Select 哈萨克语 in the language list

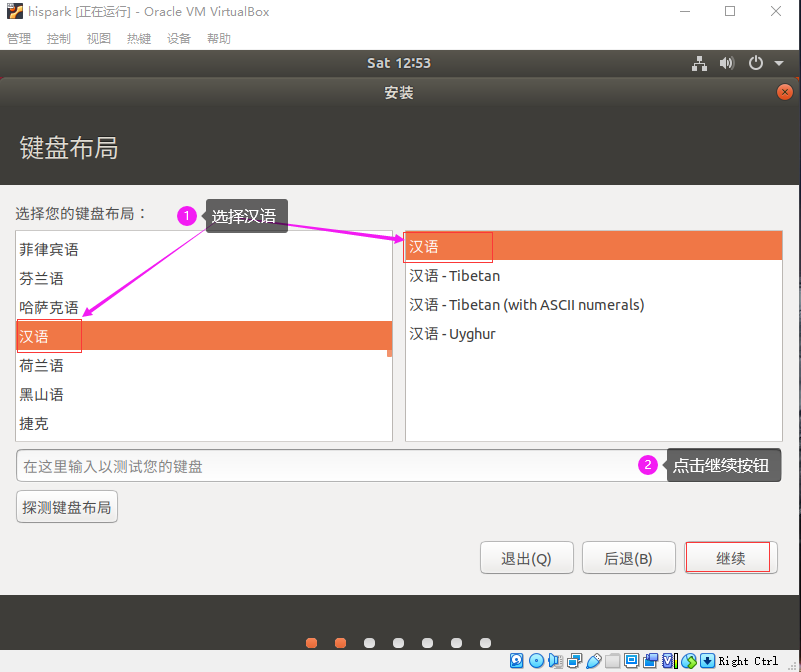204,308
